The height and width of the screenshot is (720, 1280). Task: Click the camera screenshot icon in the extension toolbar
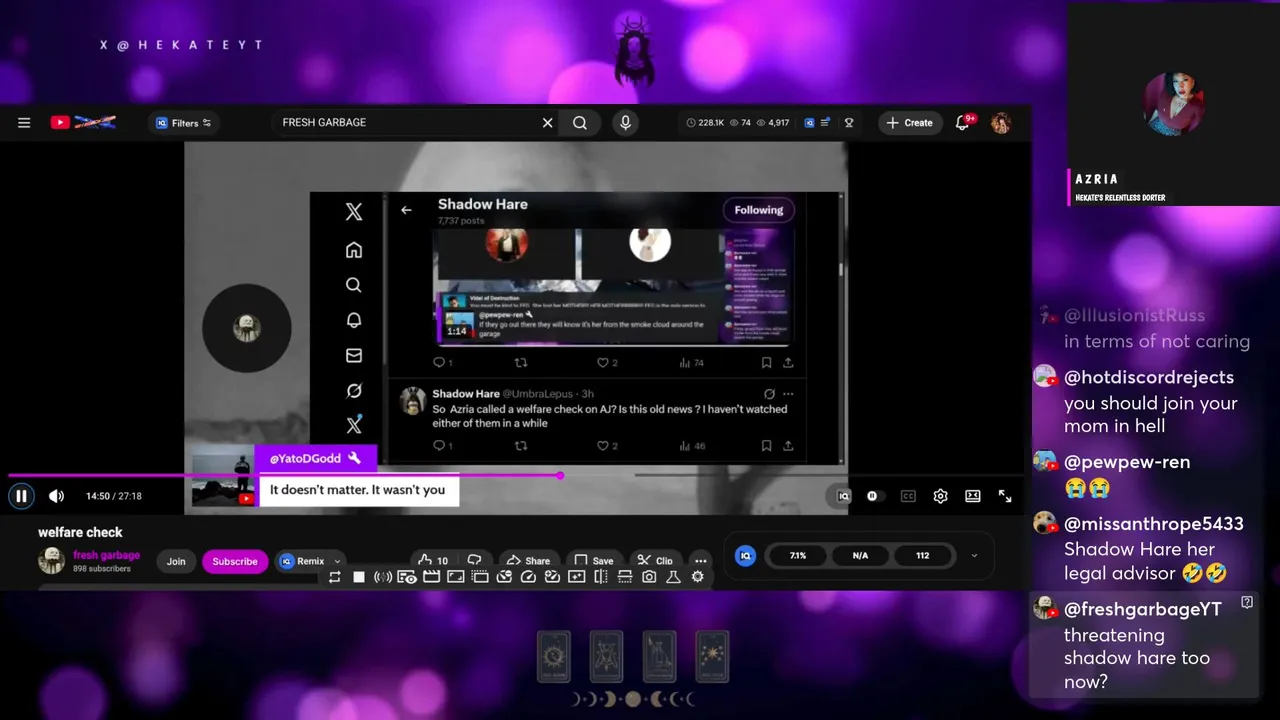649,577
